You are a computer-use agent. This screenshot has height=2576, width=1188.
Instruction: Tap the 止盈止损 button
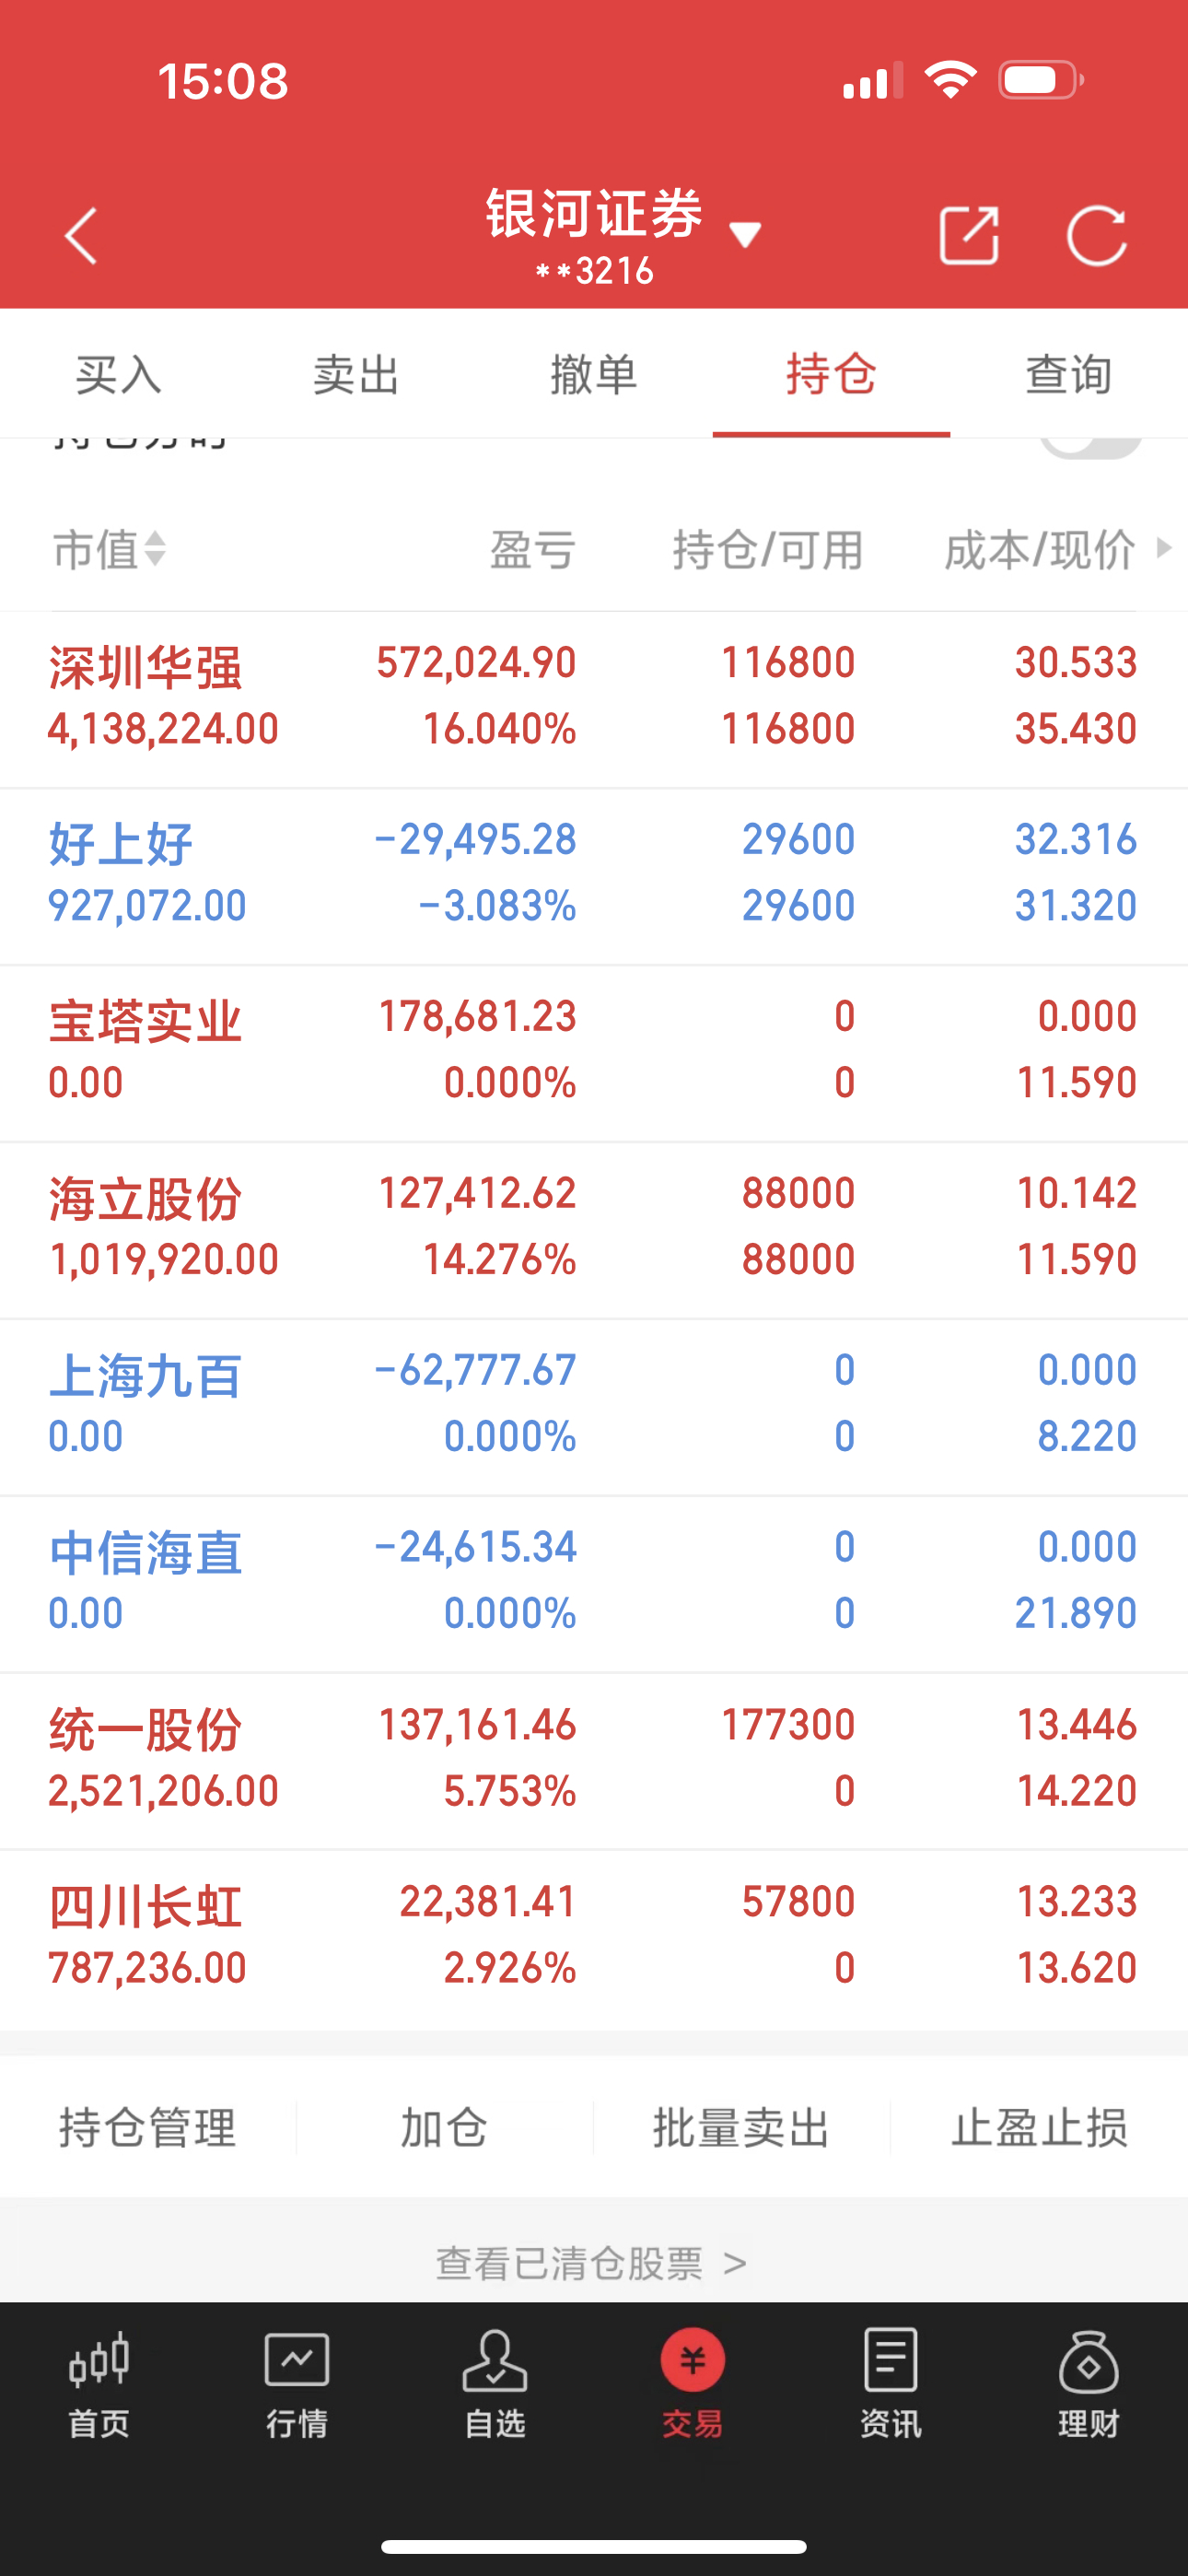(x=1039, y=2127)
